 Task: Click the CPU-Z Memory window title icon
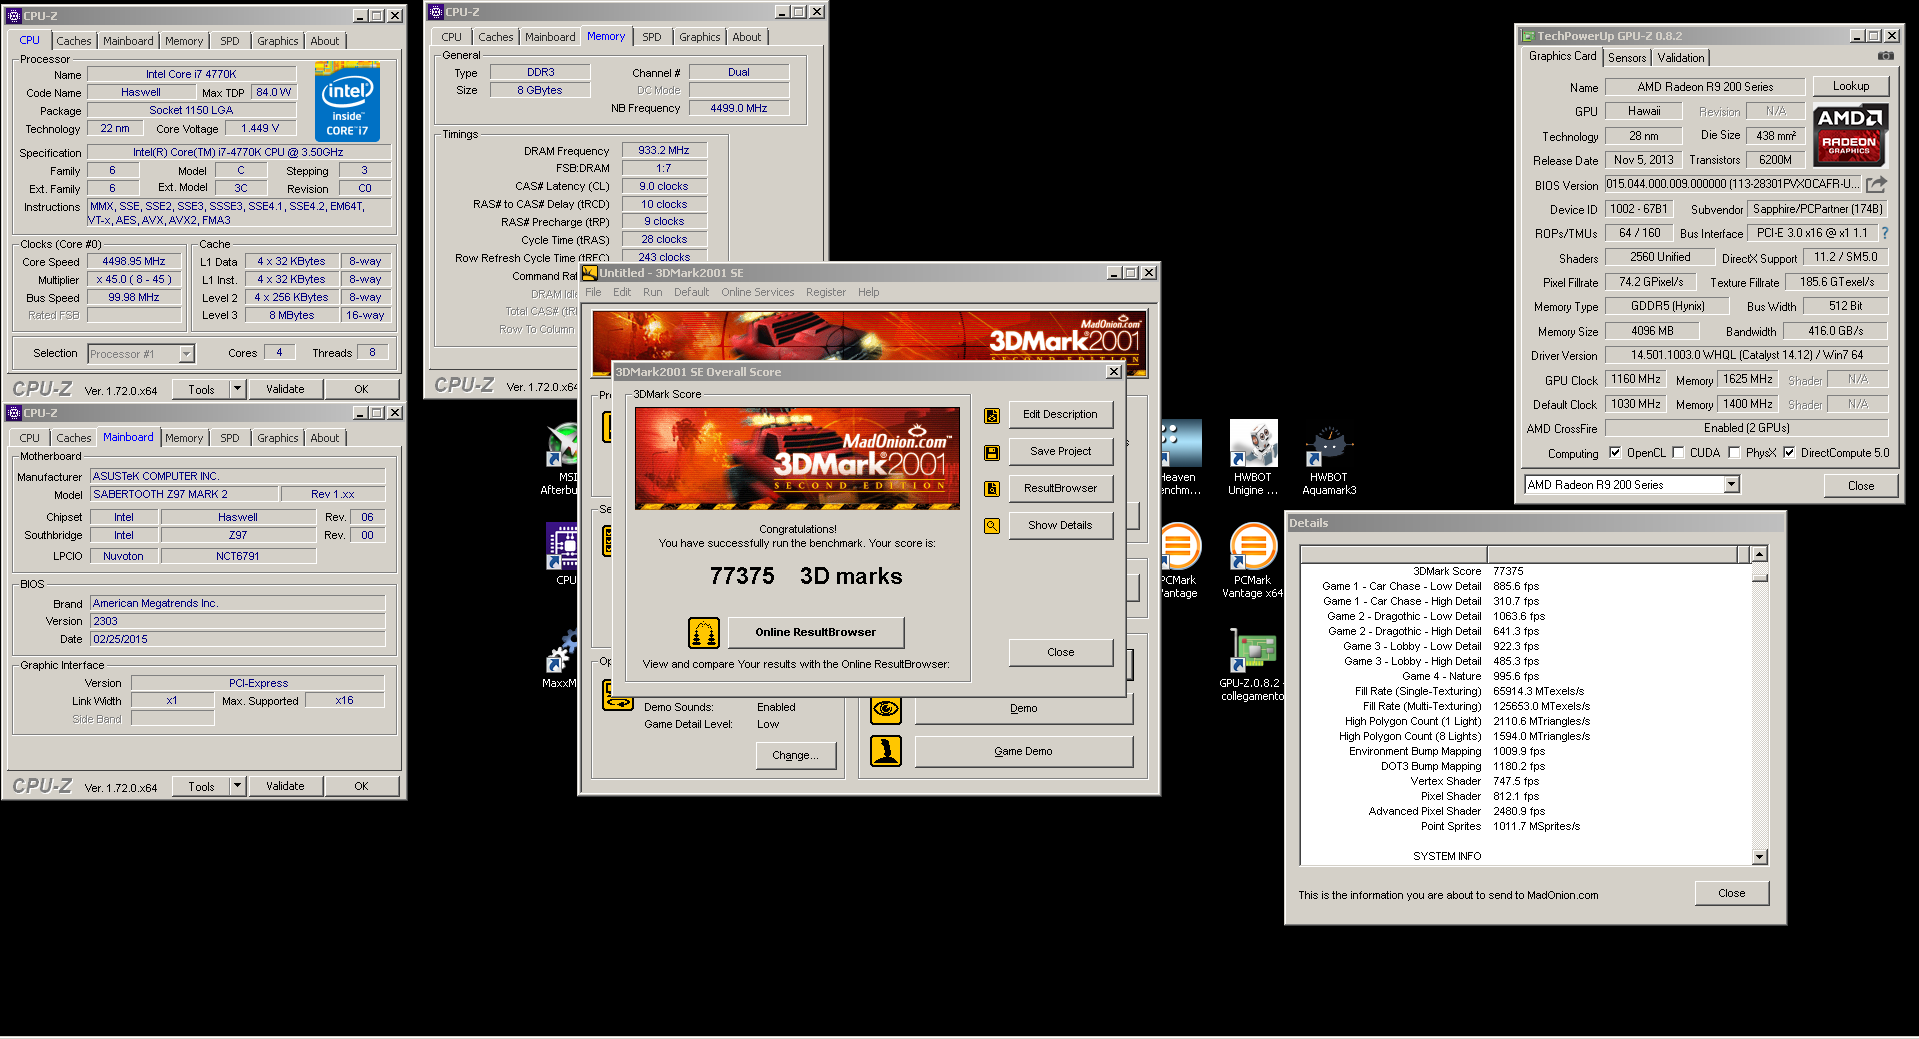[x=436, y=12]
